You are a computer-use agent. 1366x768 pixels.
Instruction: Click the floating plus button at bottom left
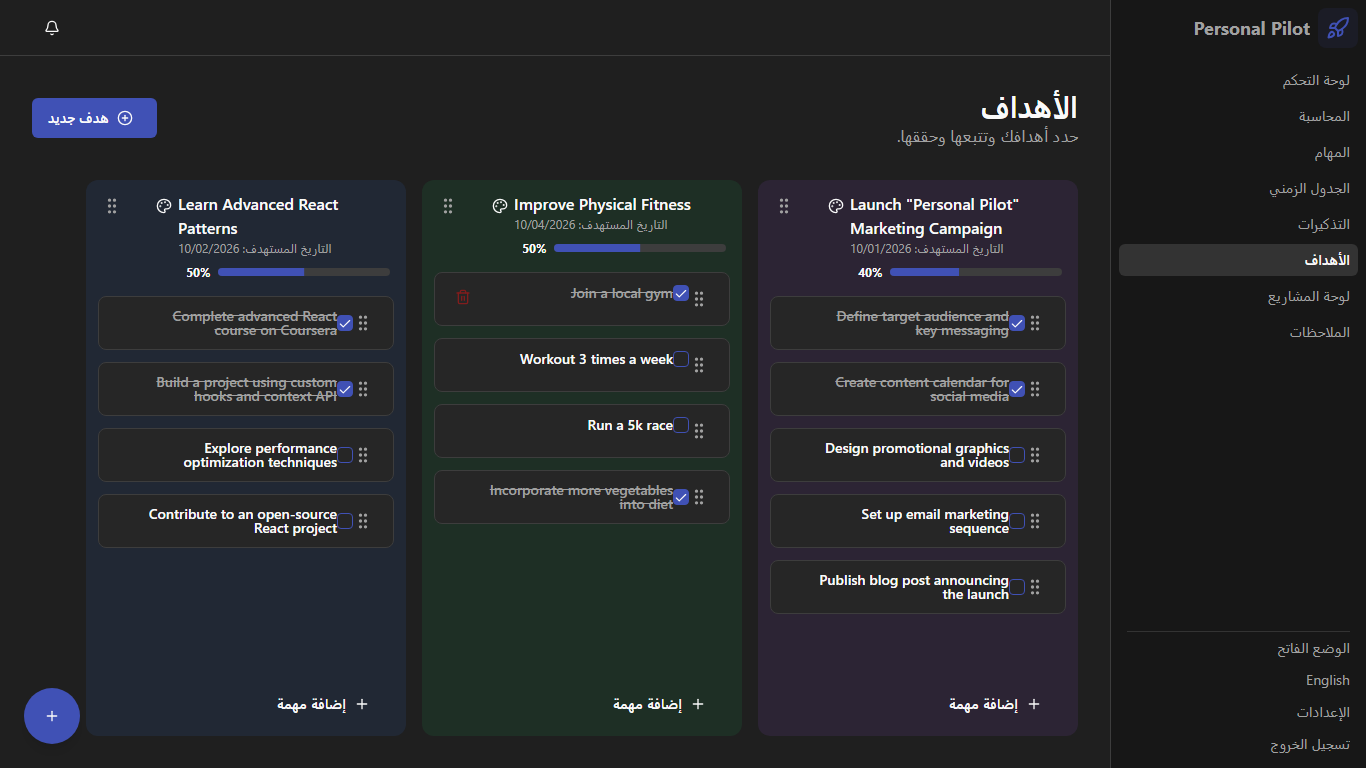coord(52,716)
